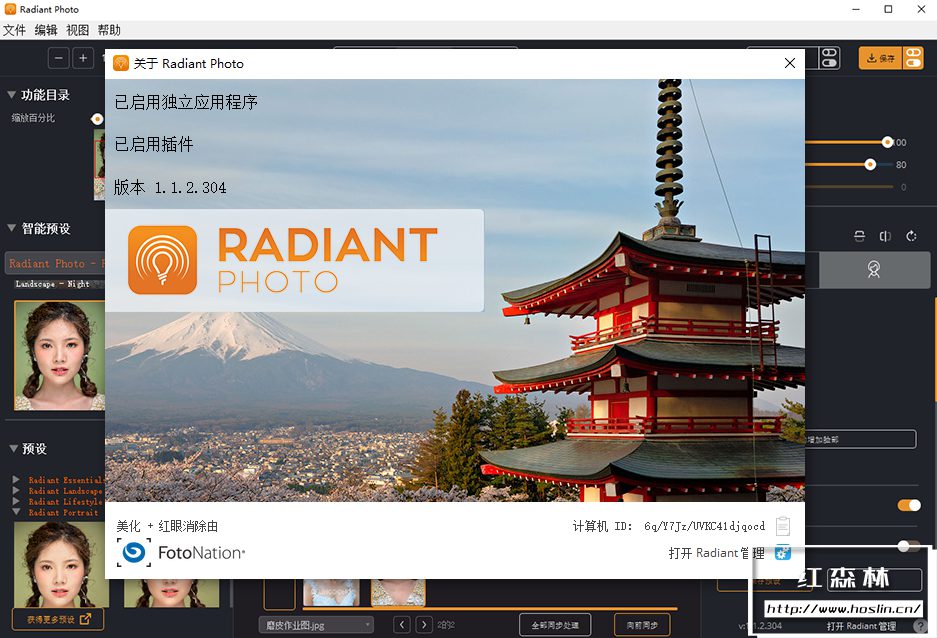The width and height of the screenshot is (937, 638).
Task: Click the flip horizontal mirror icon
Action: coord(885,236)
